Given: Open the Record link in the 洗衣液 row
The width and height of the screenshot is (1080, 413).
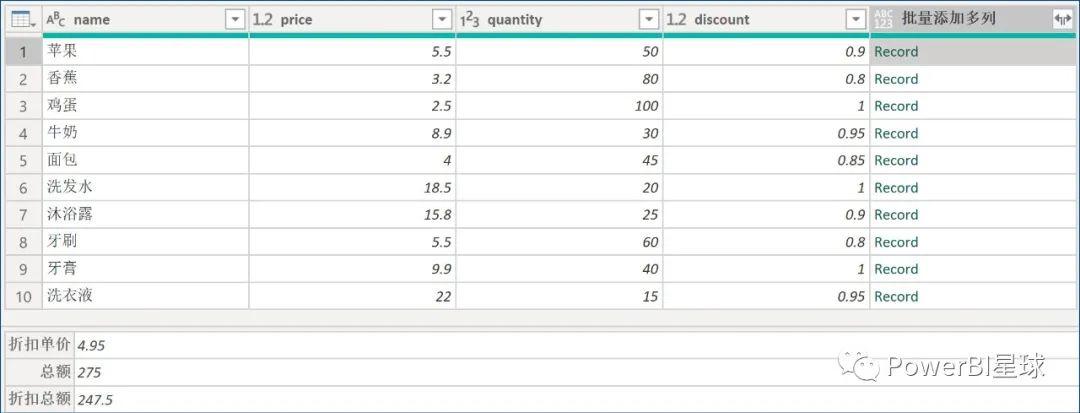Looking at the screenshot, I should coord(896,297).
